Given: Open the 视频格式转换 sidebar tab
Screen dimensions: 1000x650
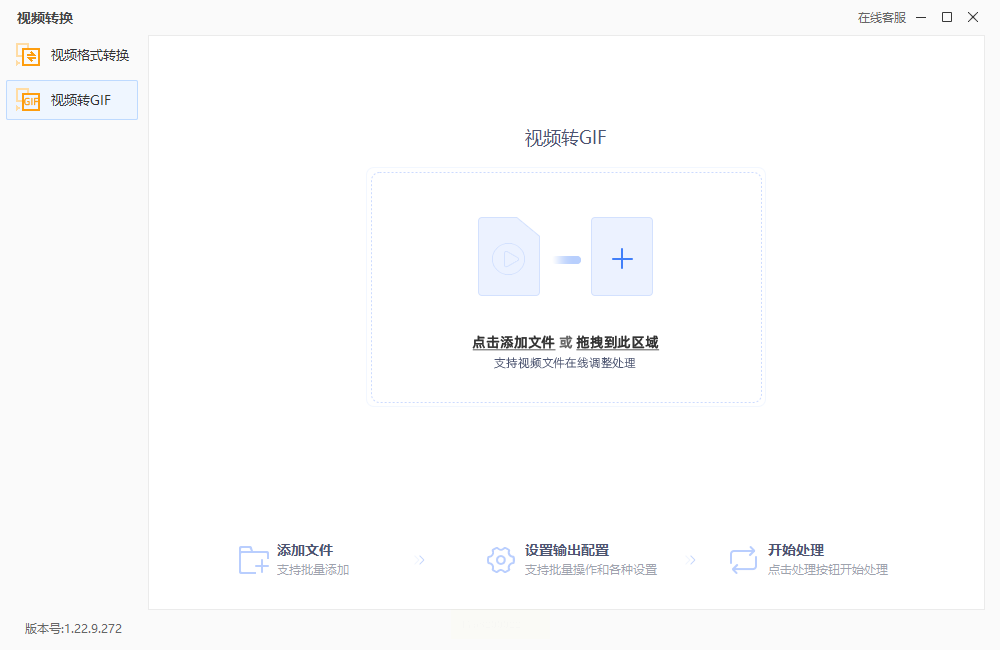Looking at the screenshot, I should tap(72, 55).
